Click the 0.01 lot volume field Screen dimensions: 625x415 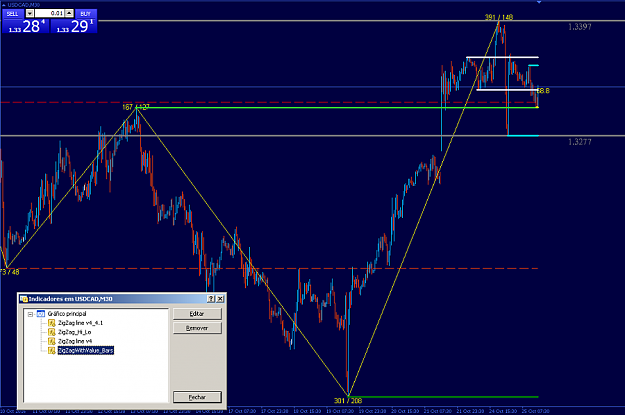pyautogui.click(x=49, y=14)
